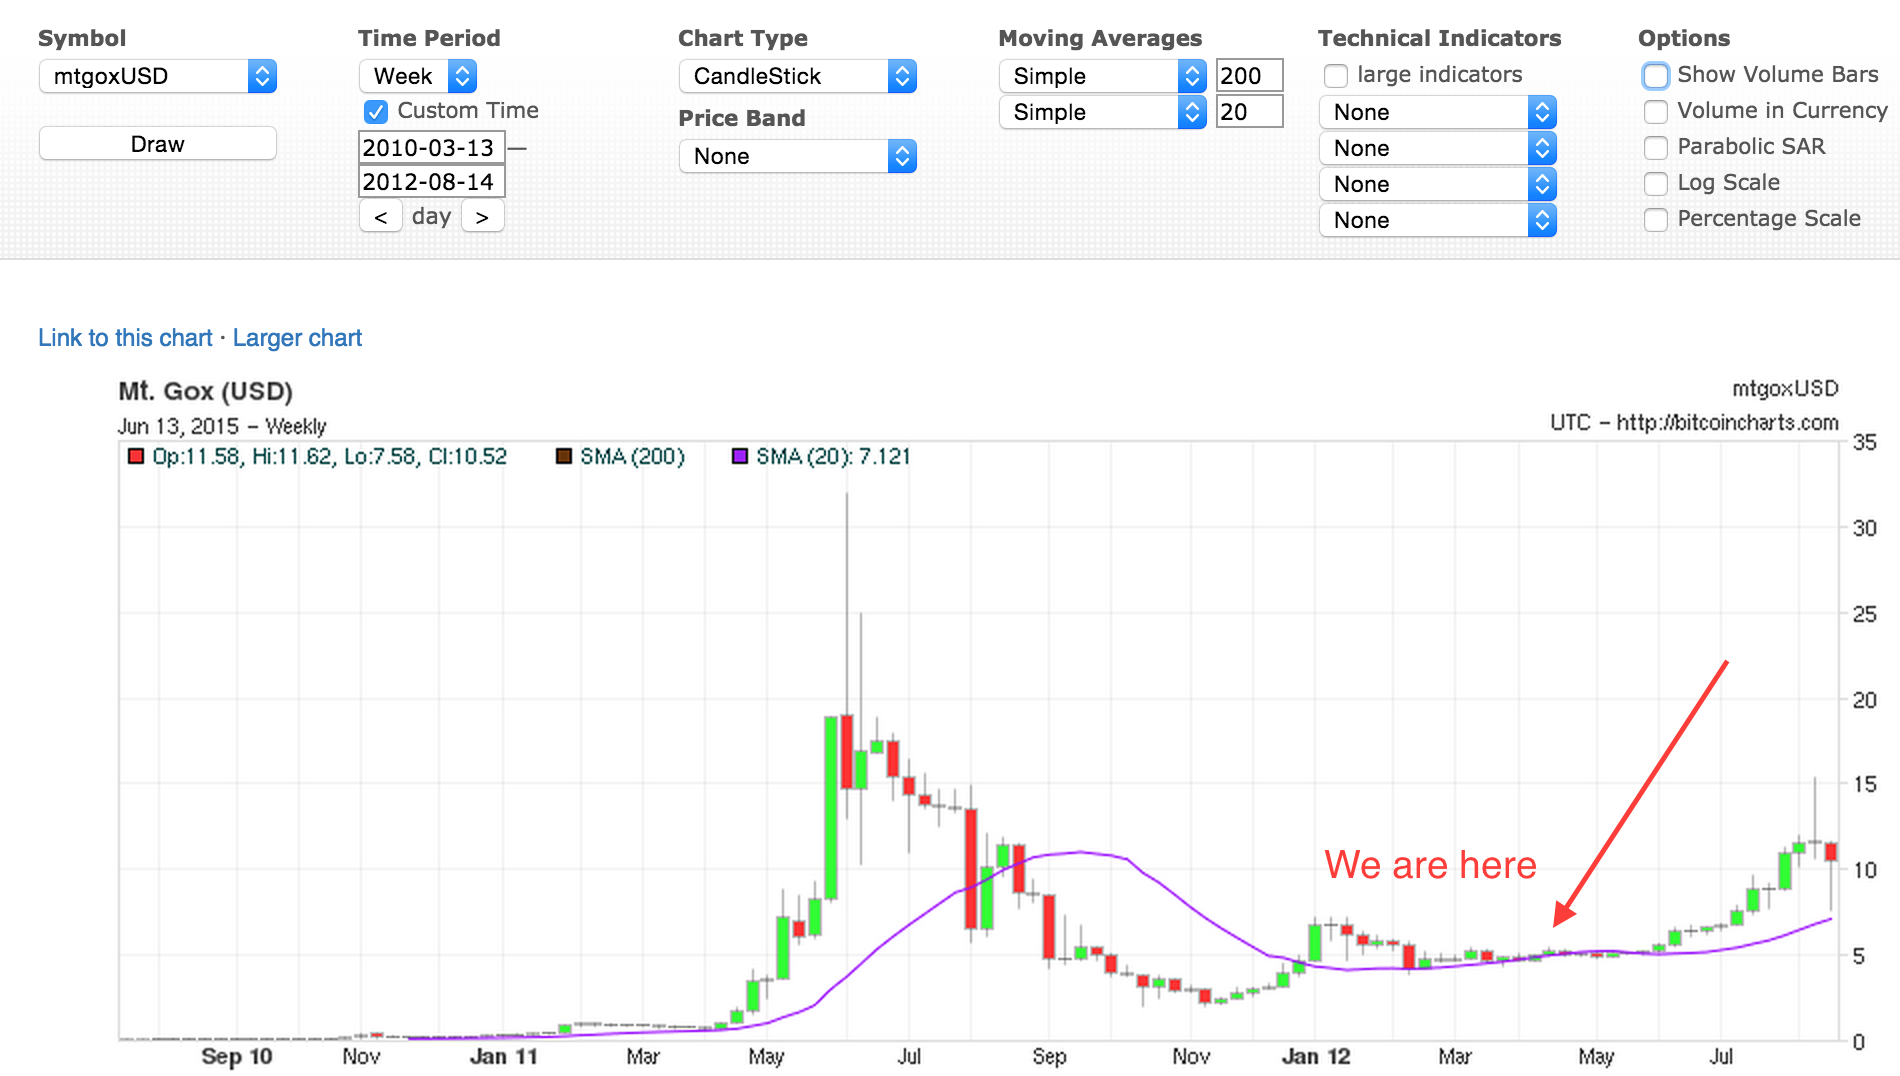Screen dimensions: 1900x1076
Task: Step forward one day with the > button
Action: point(482,216)
